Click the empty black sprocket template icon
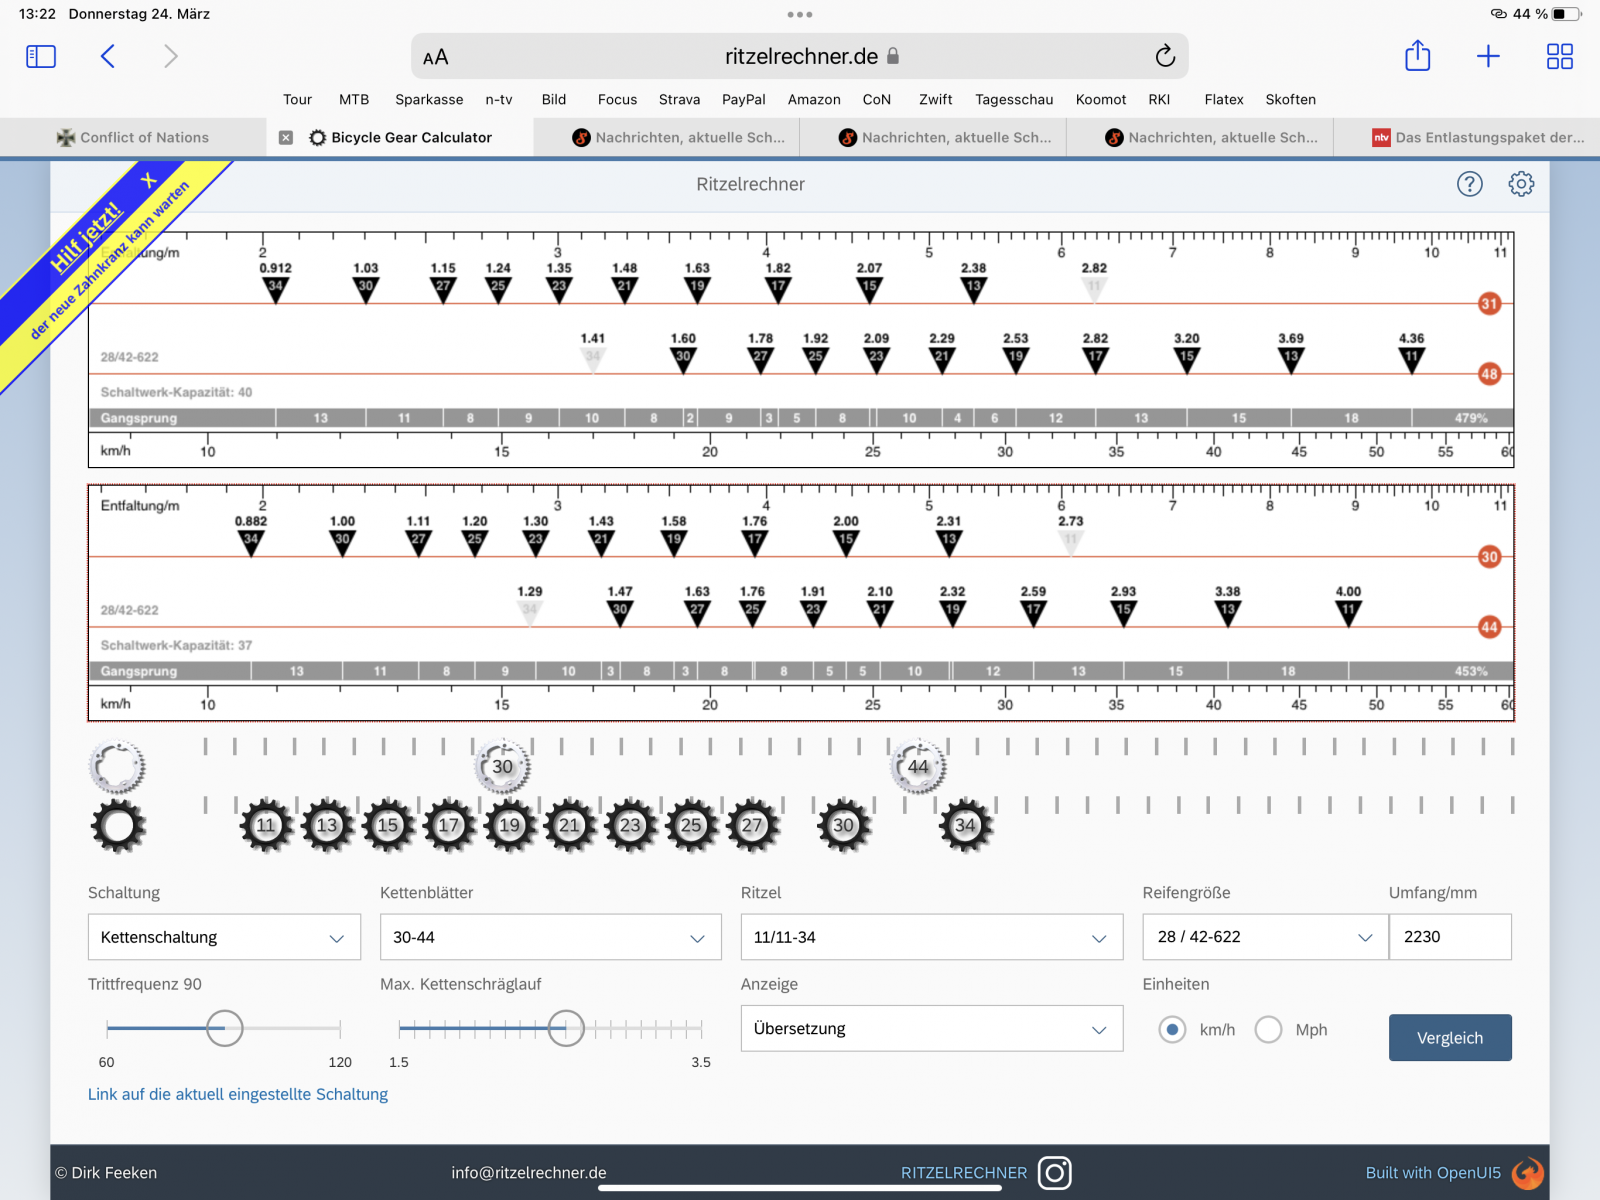 (118, 826)
